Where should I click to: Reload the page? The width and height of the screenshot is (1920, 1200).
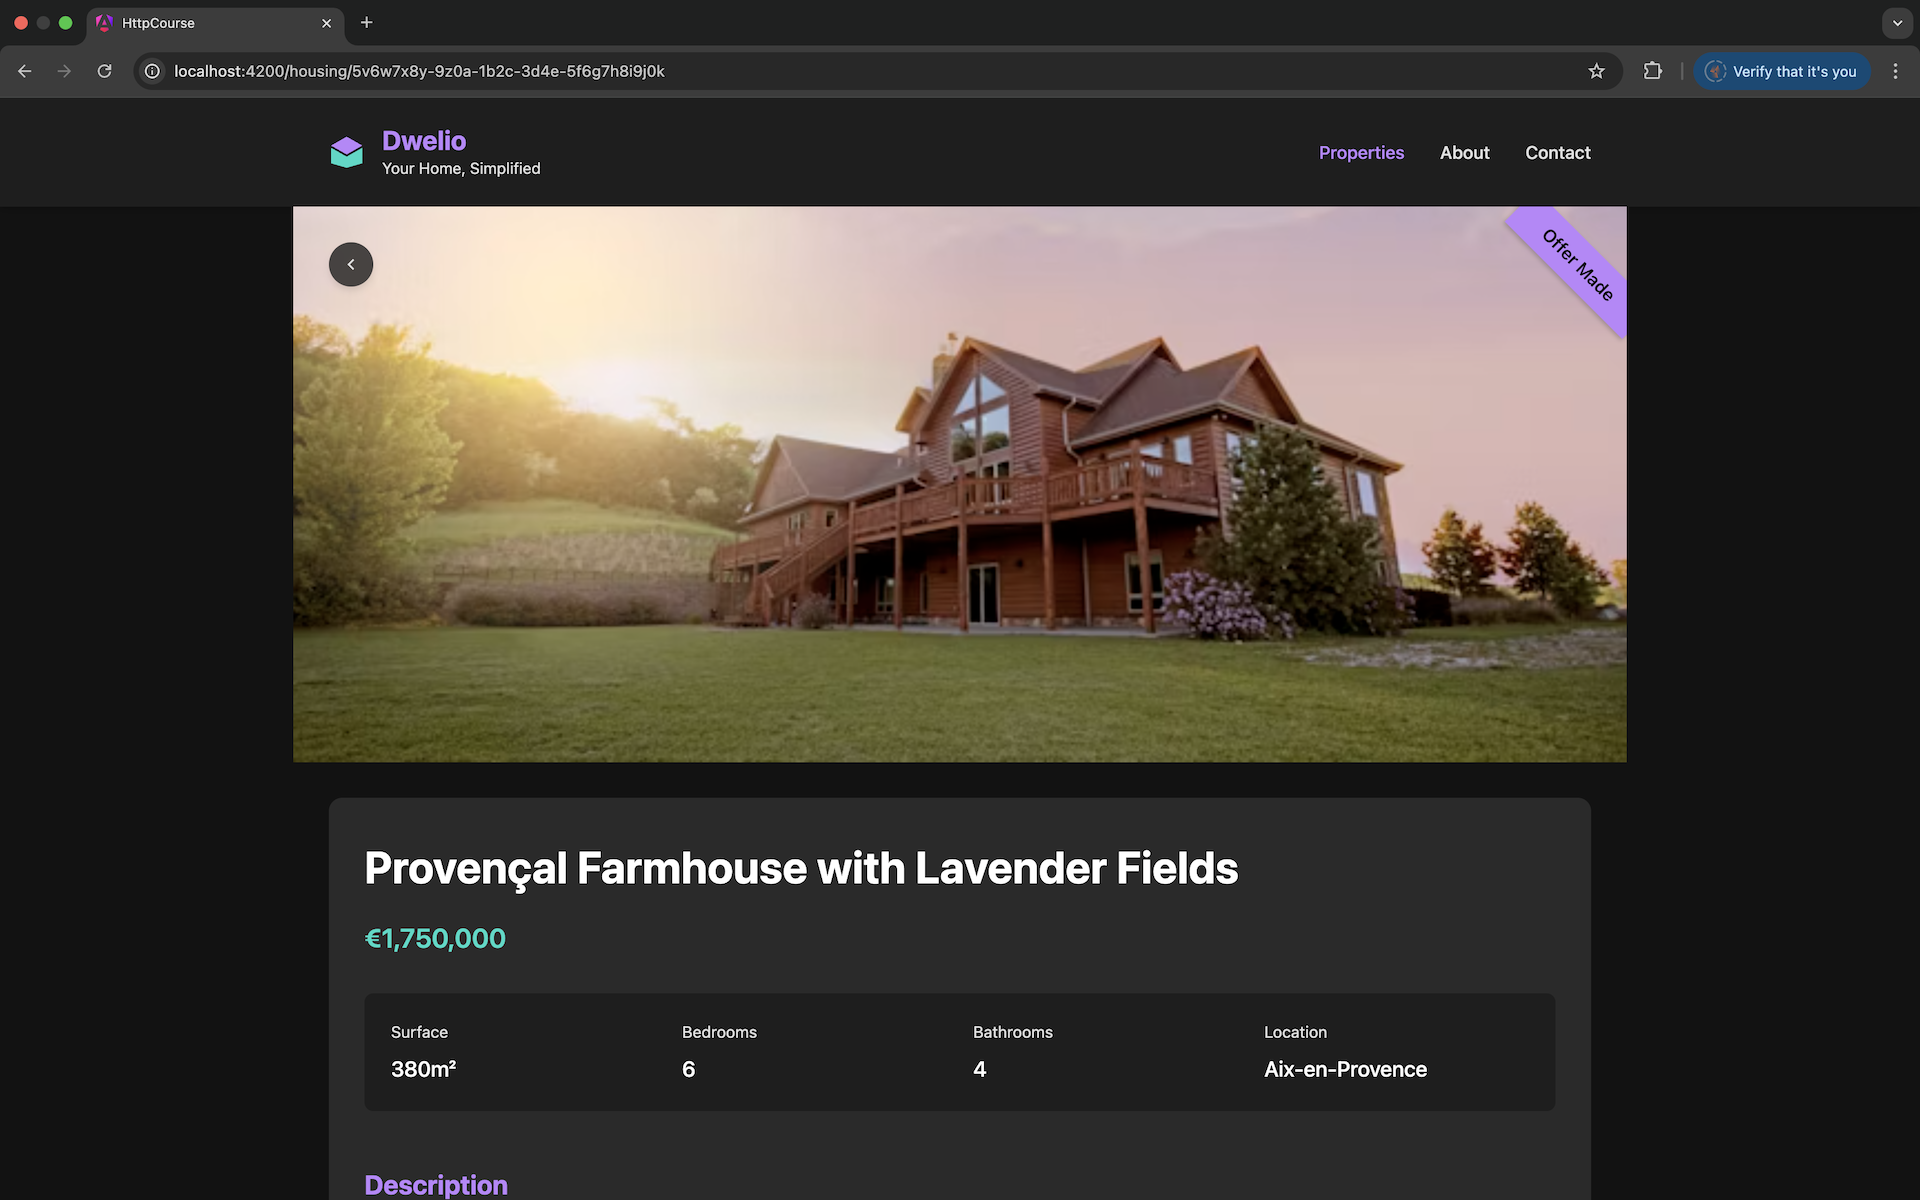click(104, 71)
